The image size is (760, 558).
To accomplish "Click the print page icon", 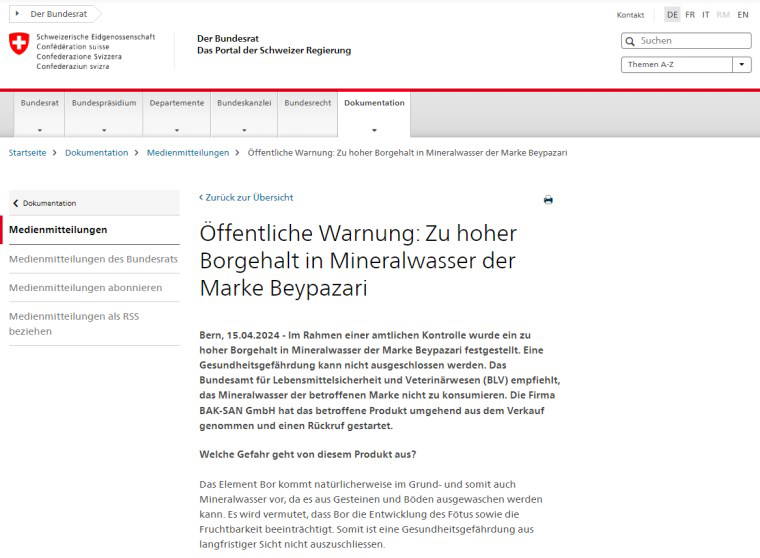I will [548, 200].
